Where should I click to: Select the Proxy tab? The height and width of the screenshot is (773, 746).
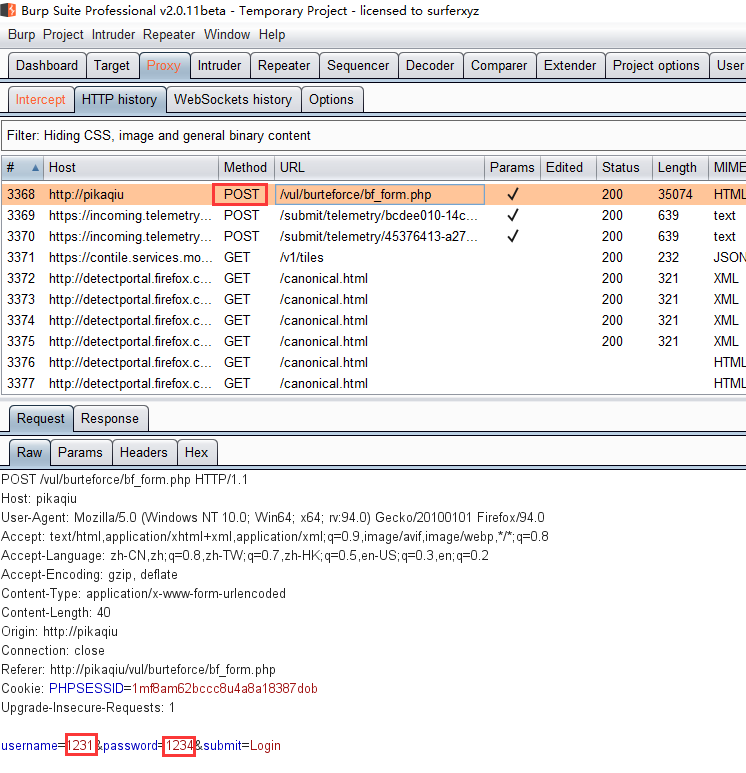coord(164,66)
